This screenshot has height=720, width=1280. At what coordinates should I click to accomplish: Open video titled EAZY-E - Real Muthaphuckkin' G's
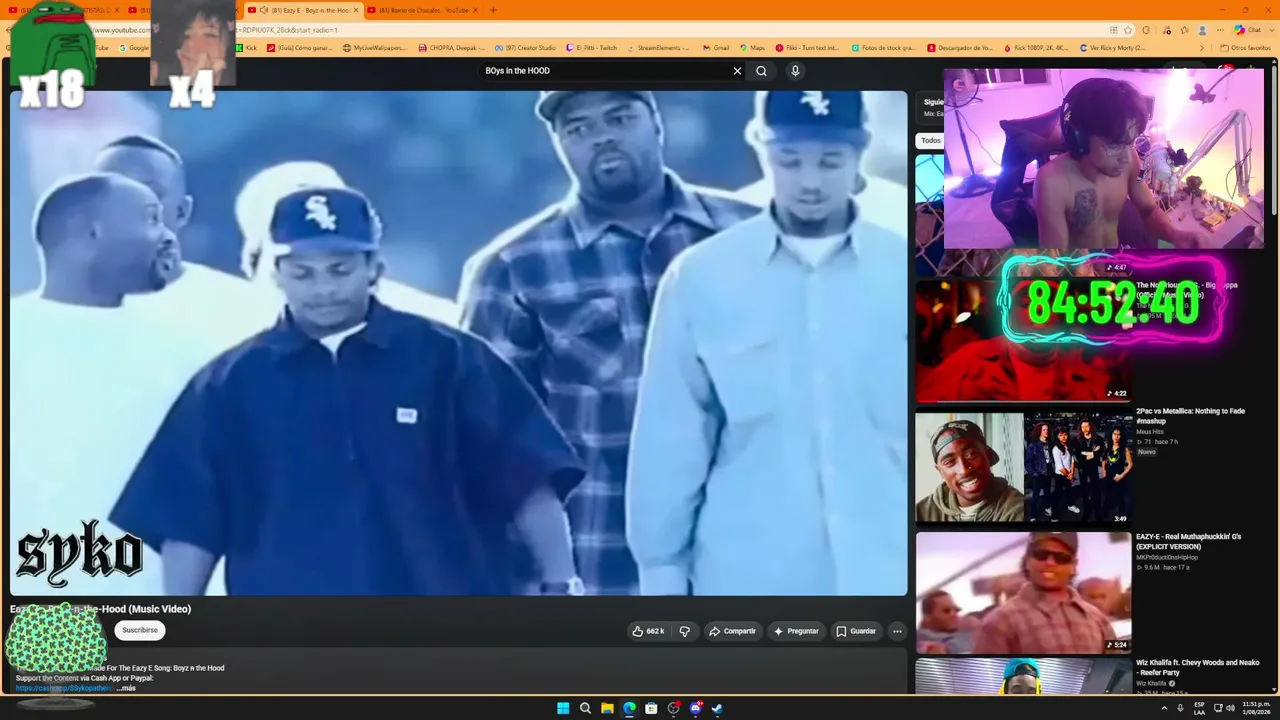tap(1188, 542)
